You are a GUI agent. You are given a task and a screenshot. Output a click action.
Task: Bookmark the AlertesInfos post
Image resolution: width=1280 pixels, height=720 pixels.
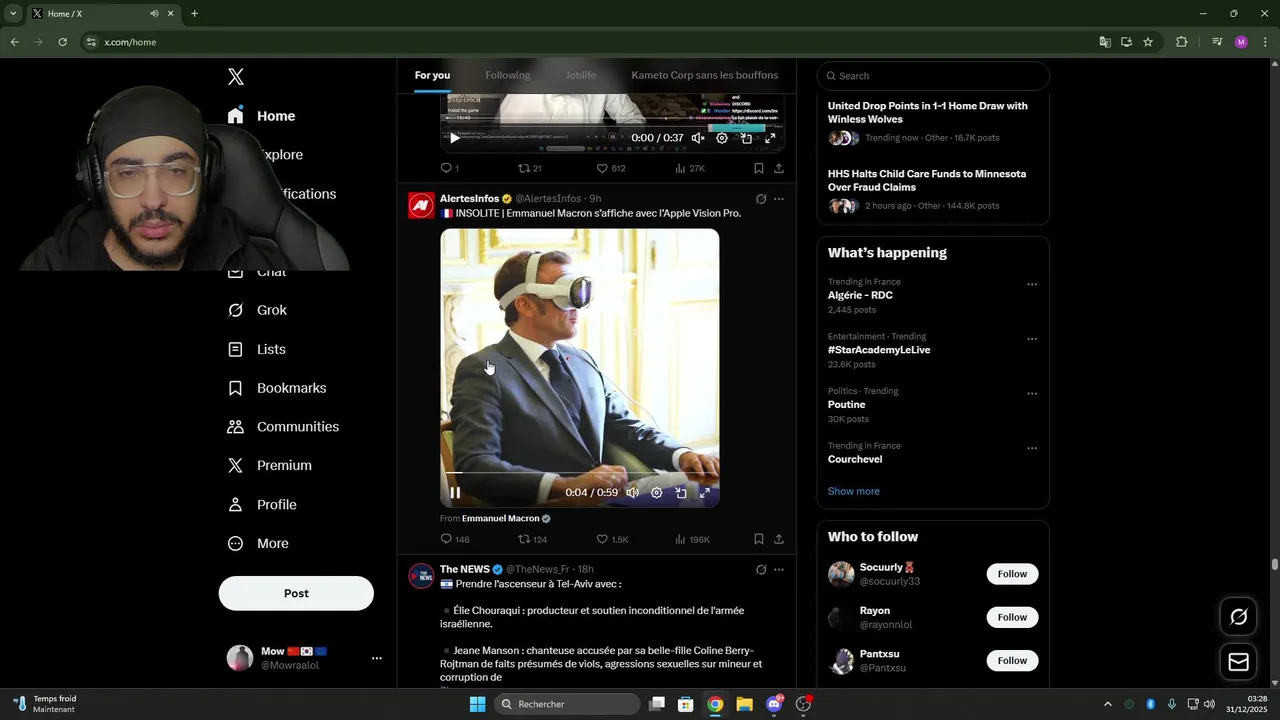759,539
